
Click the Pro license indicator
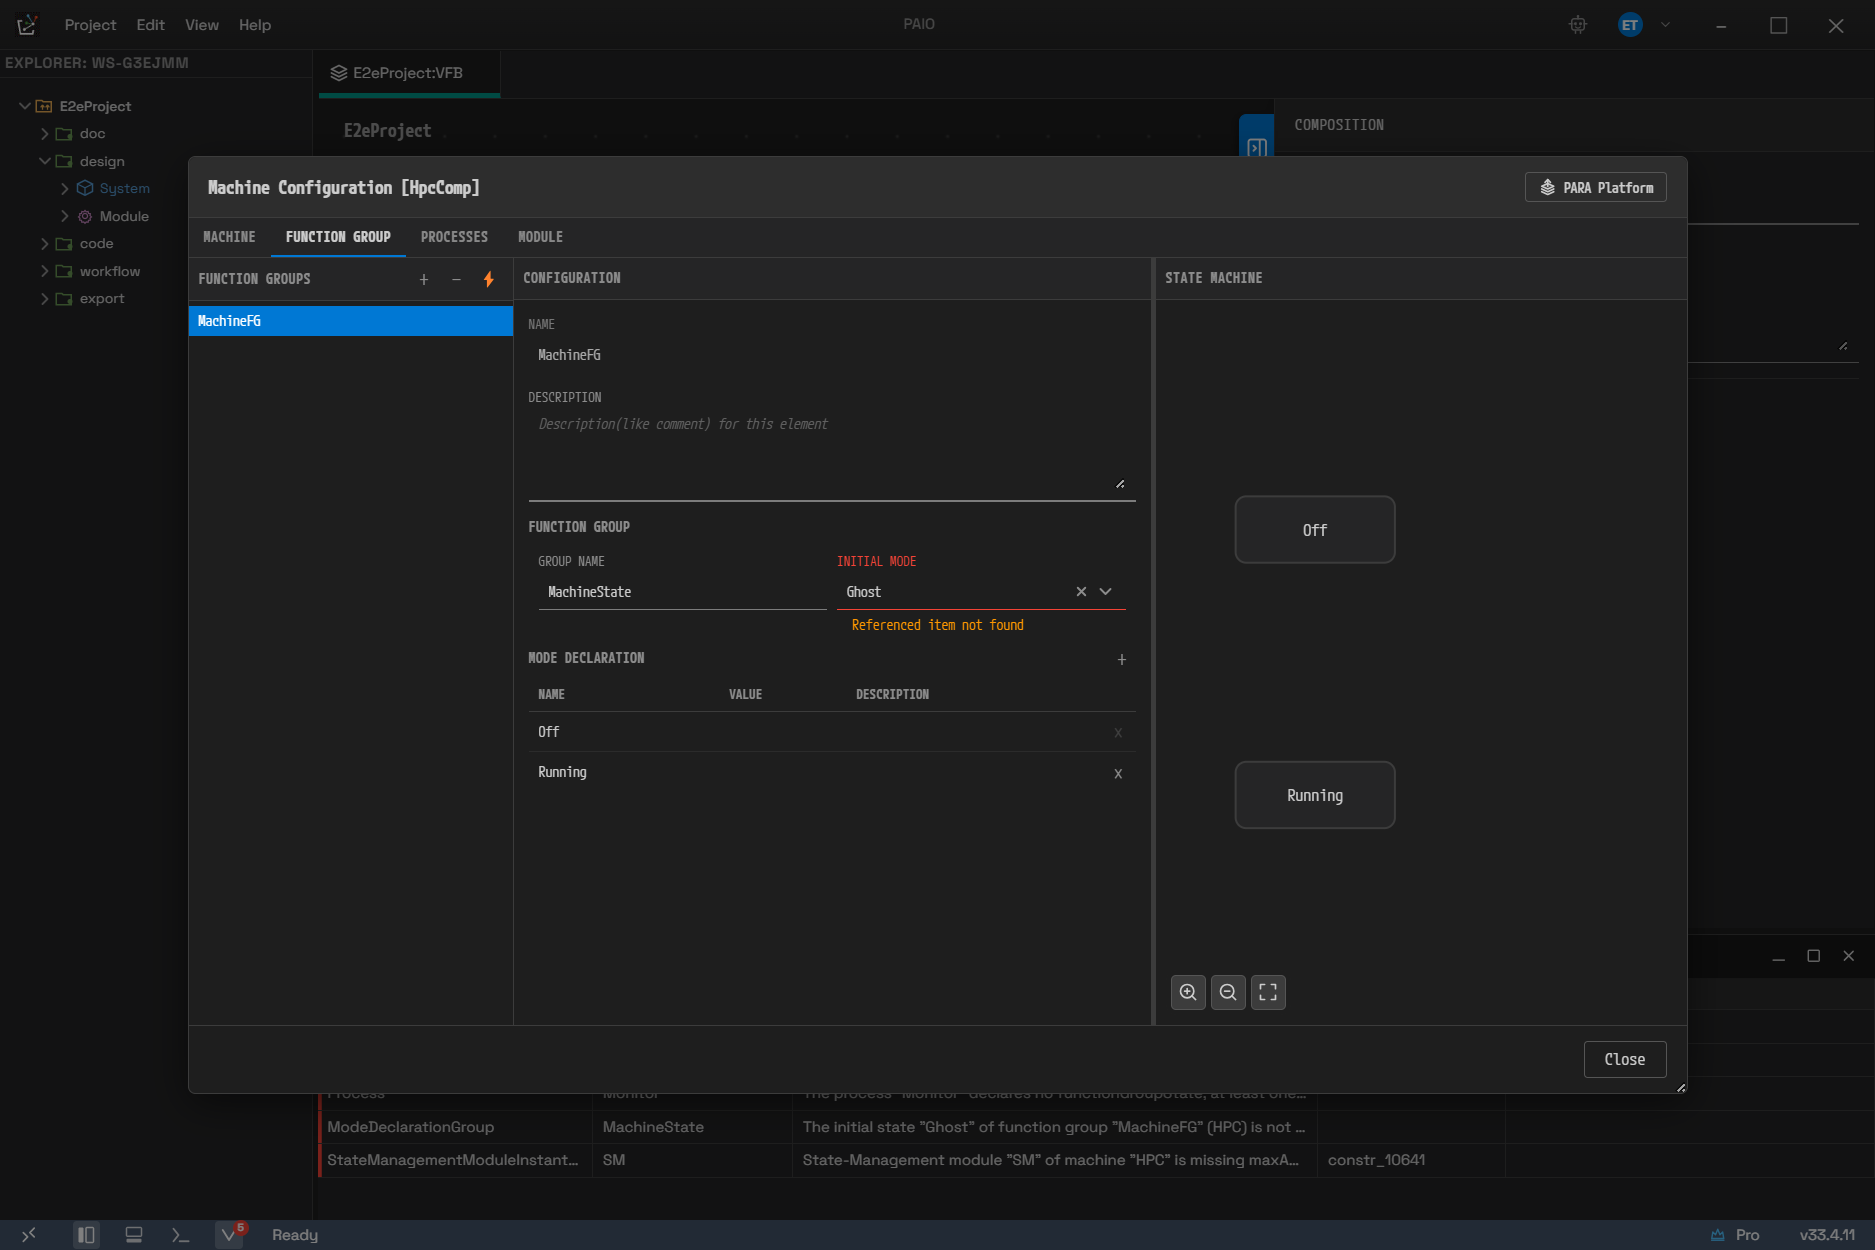pyautogui.click(x=1735, y=1235)
